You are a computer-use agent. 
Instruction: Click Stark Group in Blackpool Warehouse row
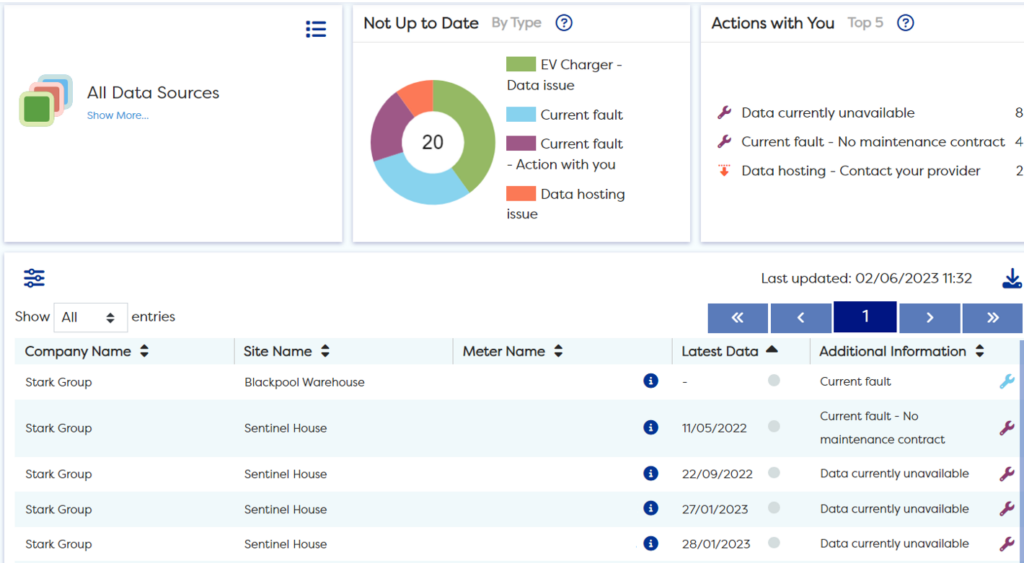coord(58,382)
